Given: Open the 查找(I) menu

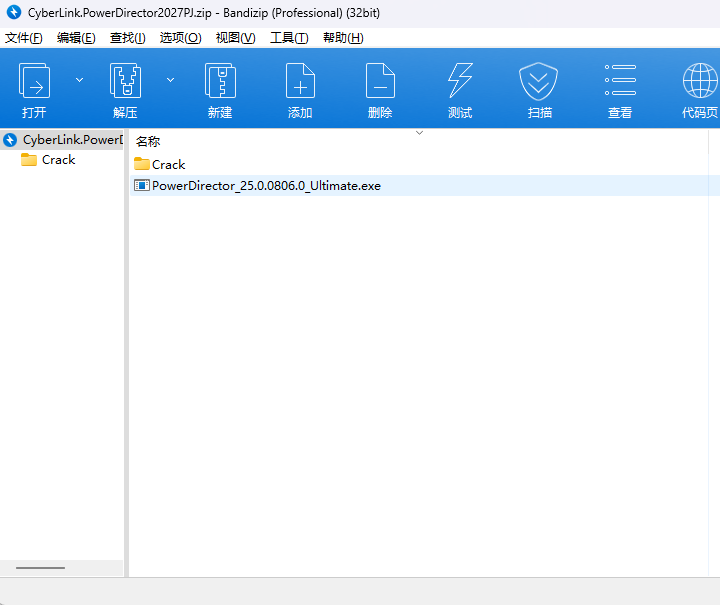Looking at the screenshot, I should (128, 38).
